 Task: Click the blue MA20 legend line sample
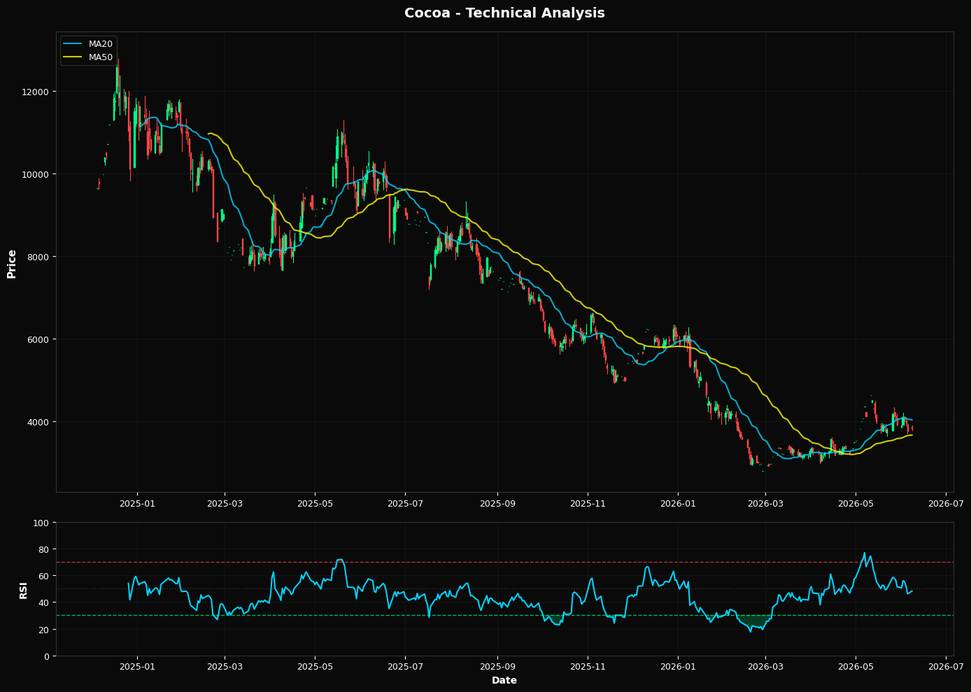[72, 45]
